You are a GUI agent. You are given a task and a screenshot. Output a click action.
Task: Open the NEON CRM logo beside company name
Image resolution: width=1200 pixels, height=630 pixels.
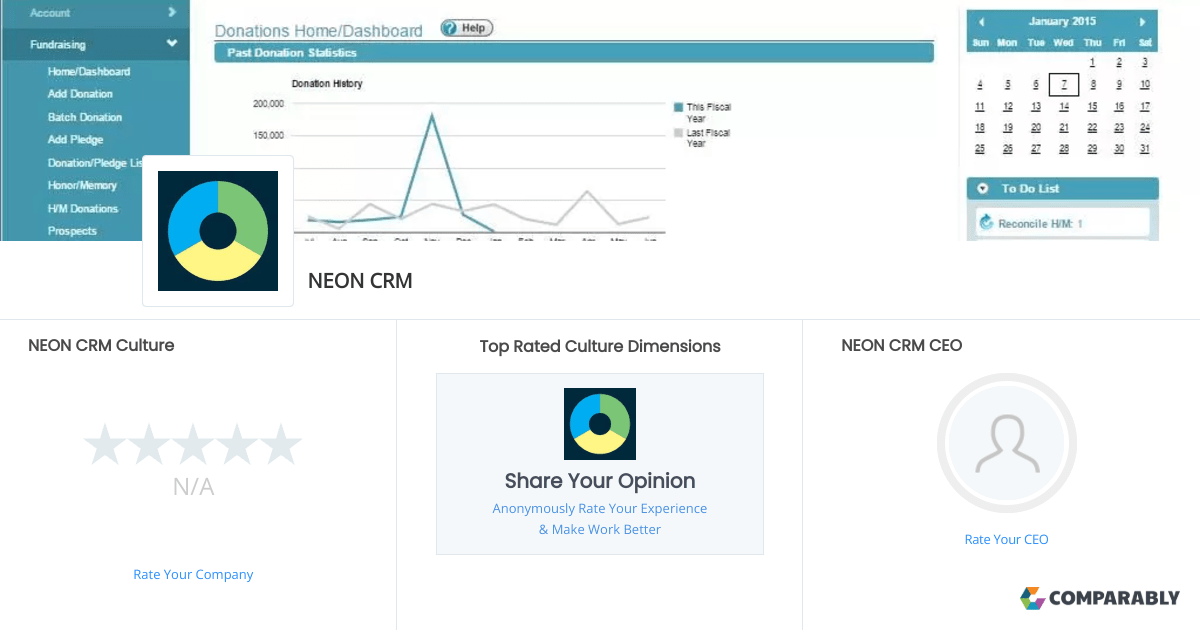pos(218,231)
